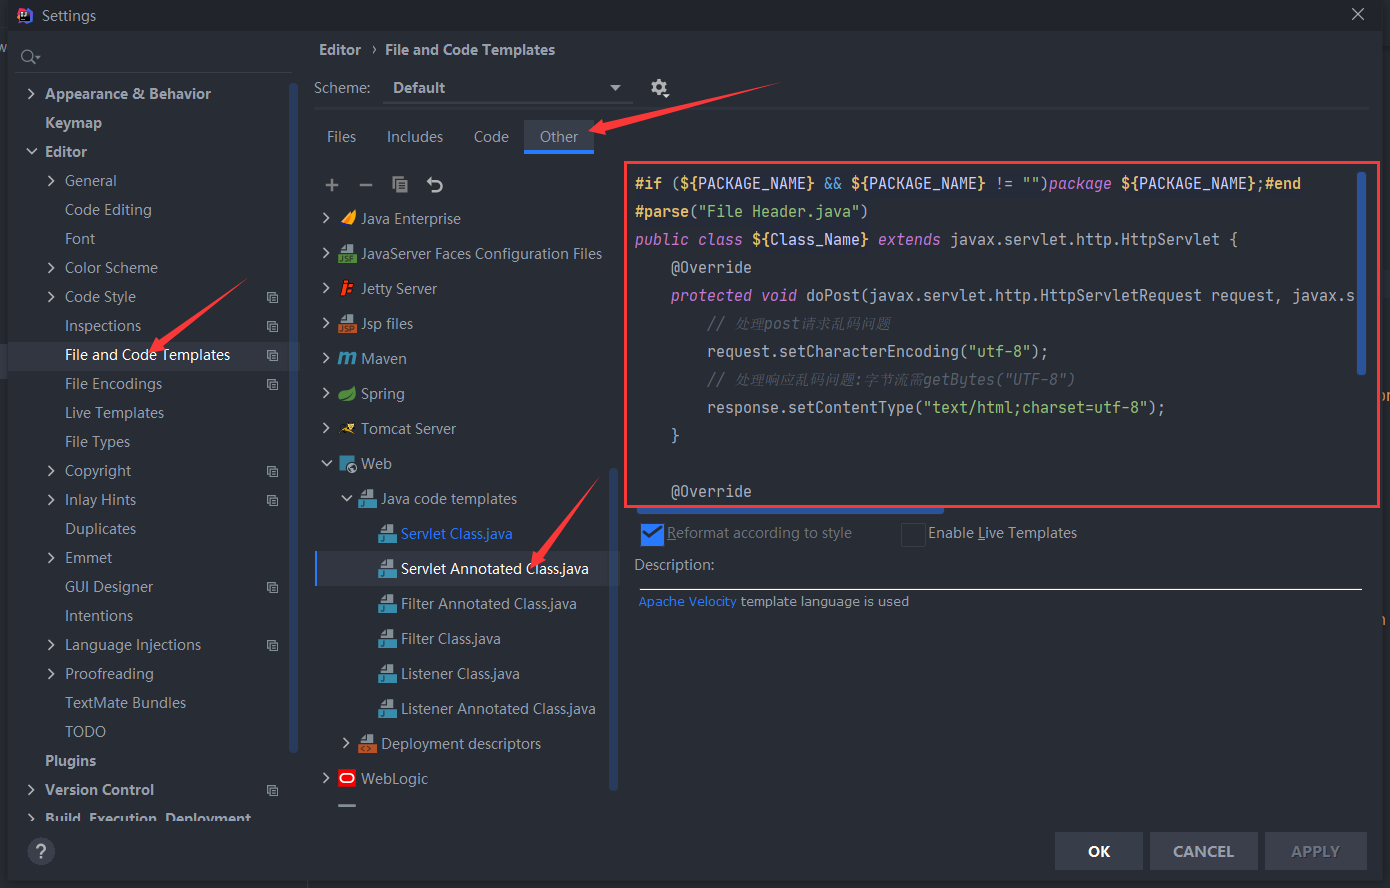The height and width of the screenshot is (888, 1390).
Task: Uncheck Reformat according to style
Action: (x=652, y=534)
